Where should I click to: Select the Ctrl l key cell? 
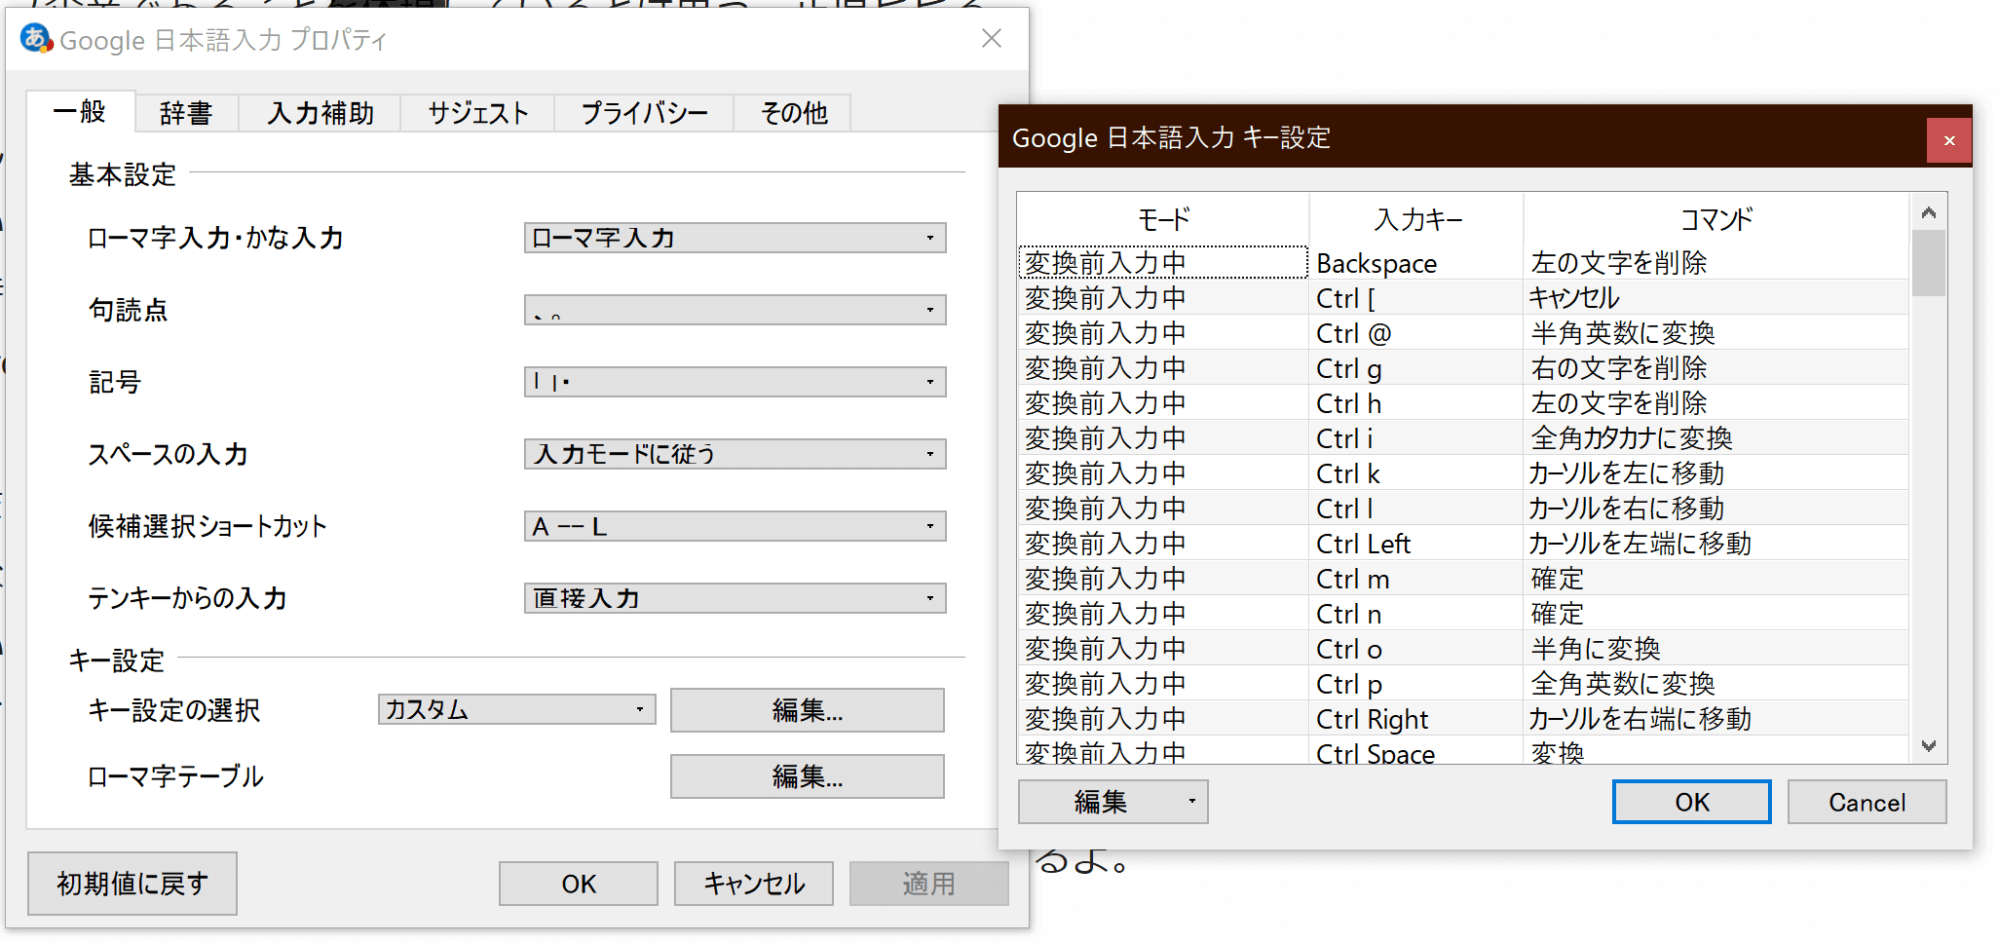pos(1417,508)
